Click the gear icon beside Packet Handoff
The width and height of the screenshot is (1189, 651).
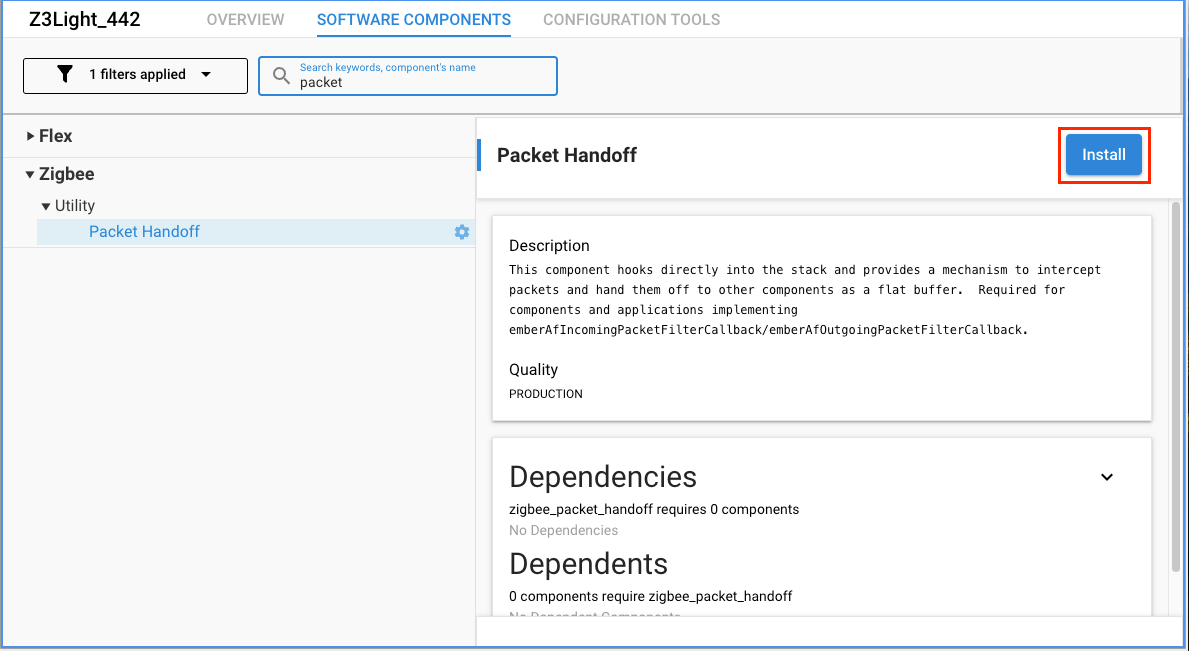(461, 232)
